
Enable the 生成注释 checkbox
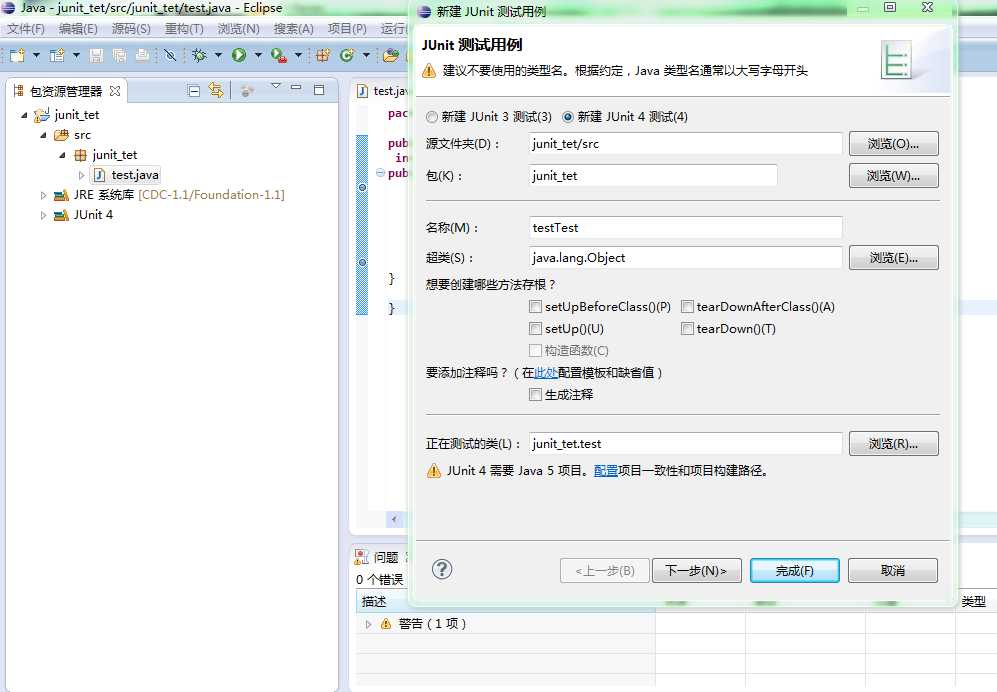point(535,395)
